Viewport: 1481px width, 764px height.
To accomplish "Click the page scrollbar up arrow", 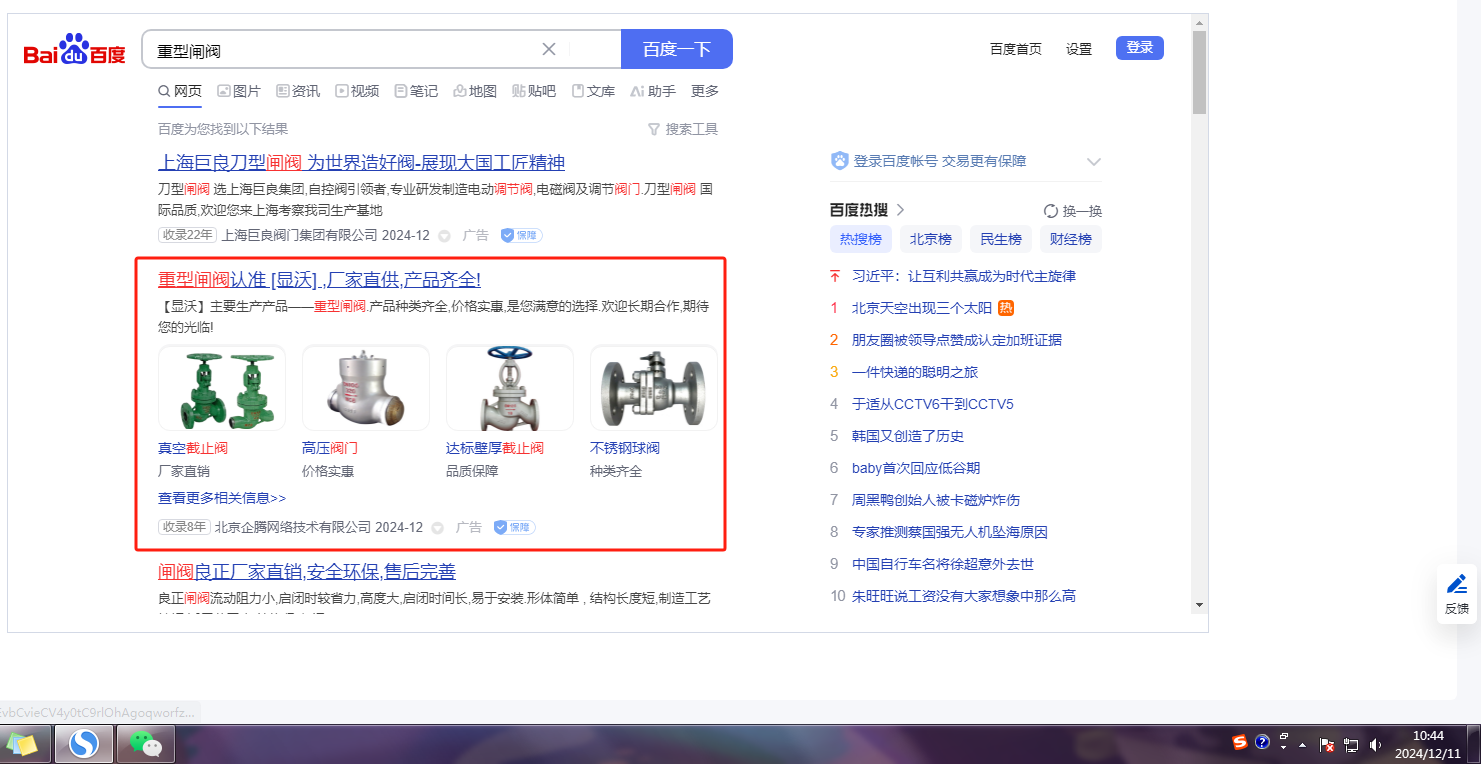I will 1200,21.
